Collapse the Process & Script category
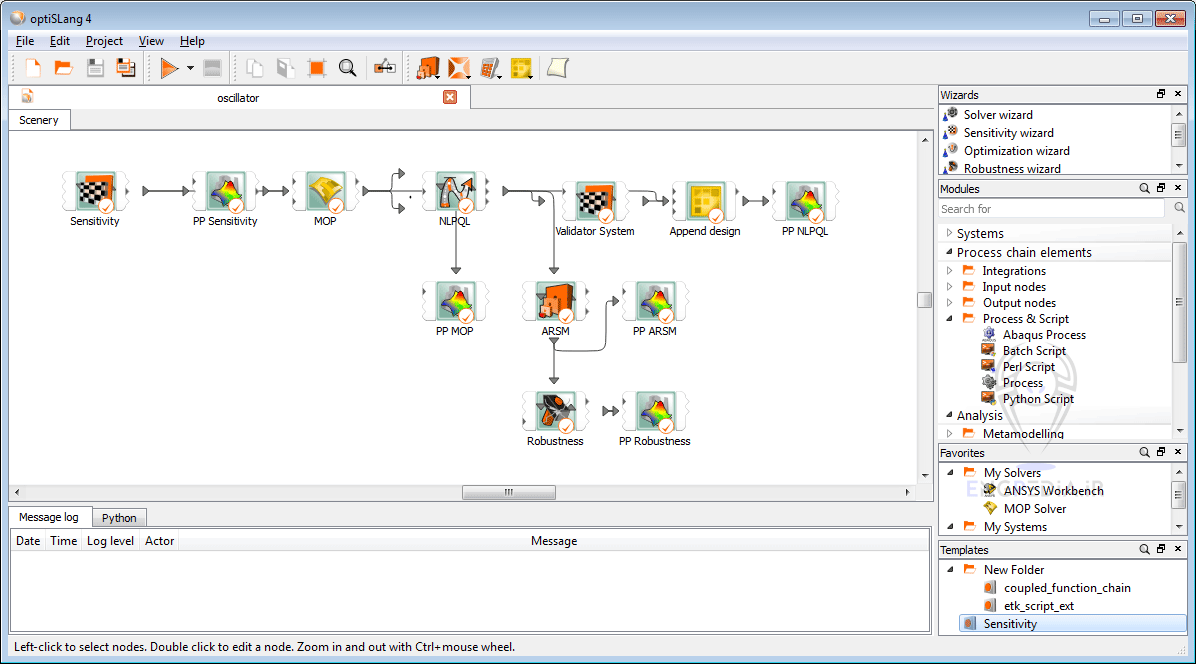 point(948,318)
